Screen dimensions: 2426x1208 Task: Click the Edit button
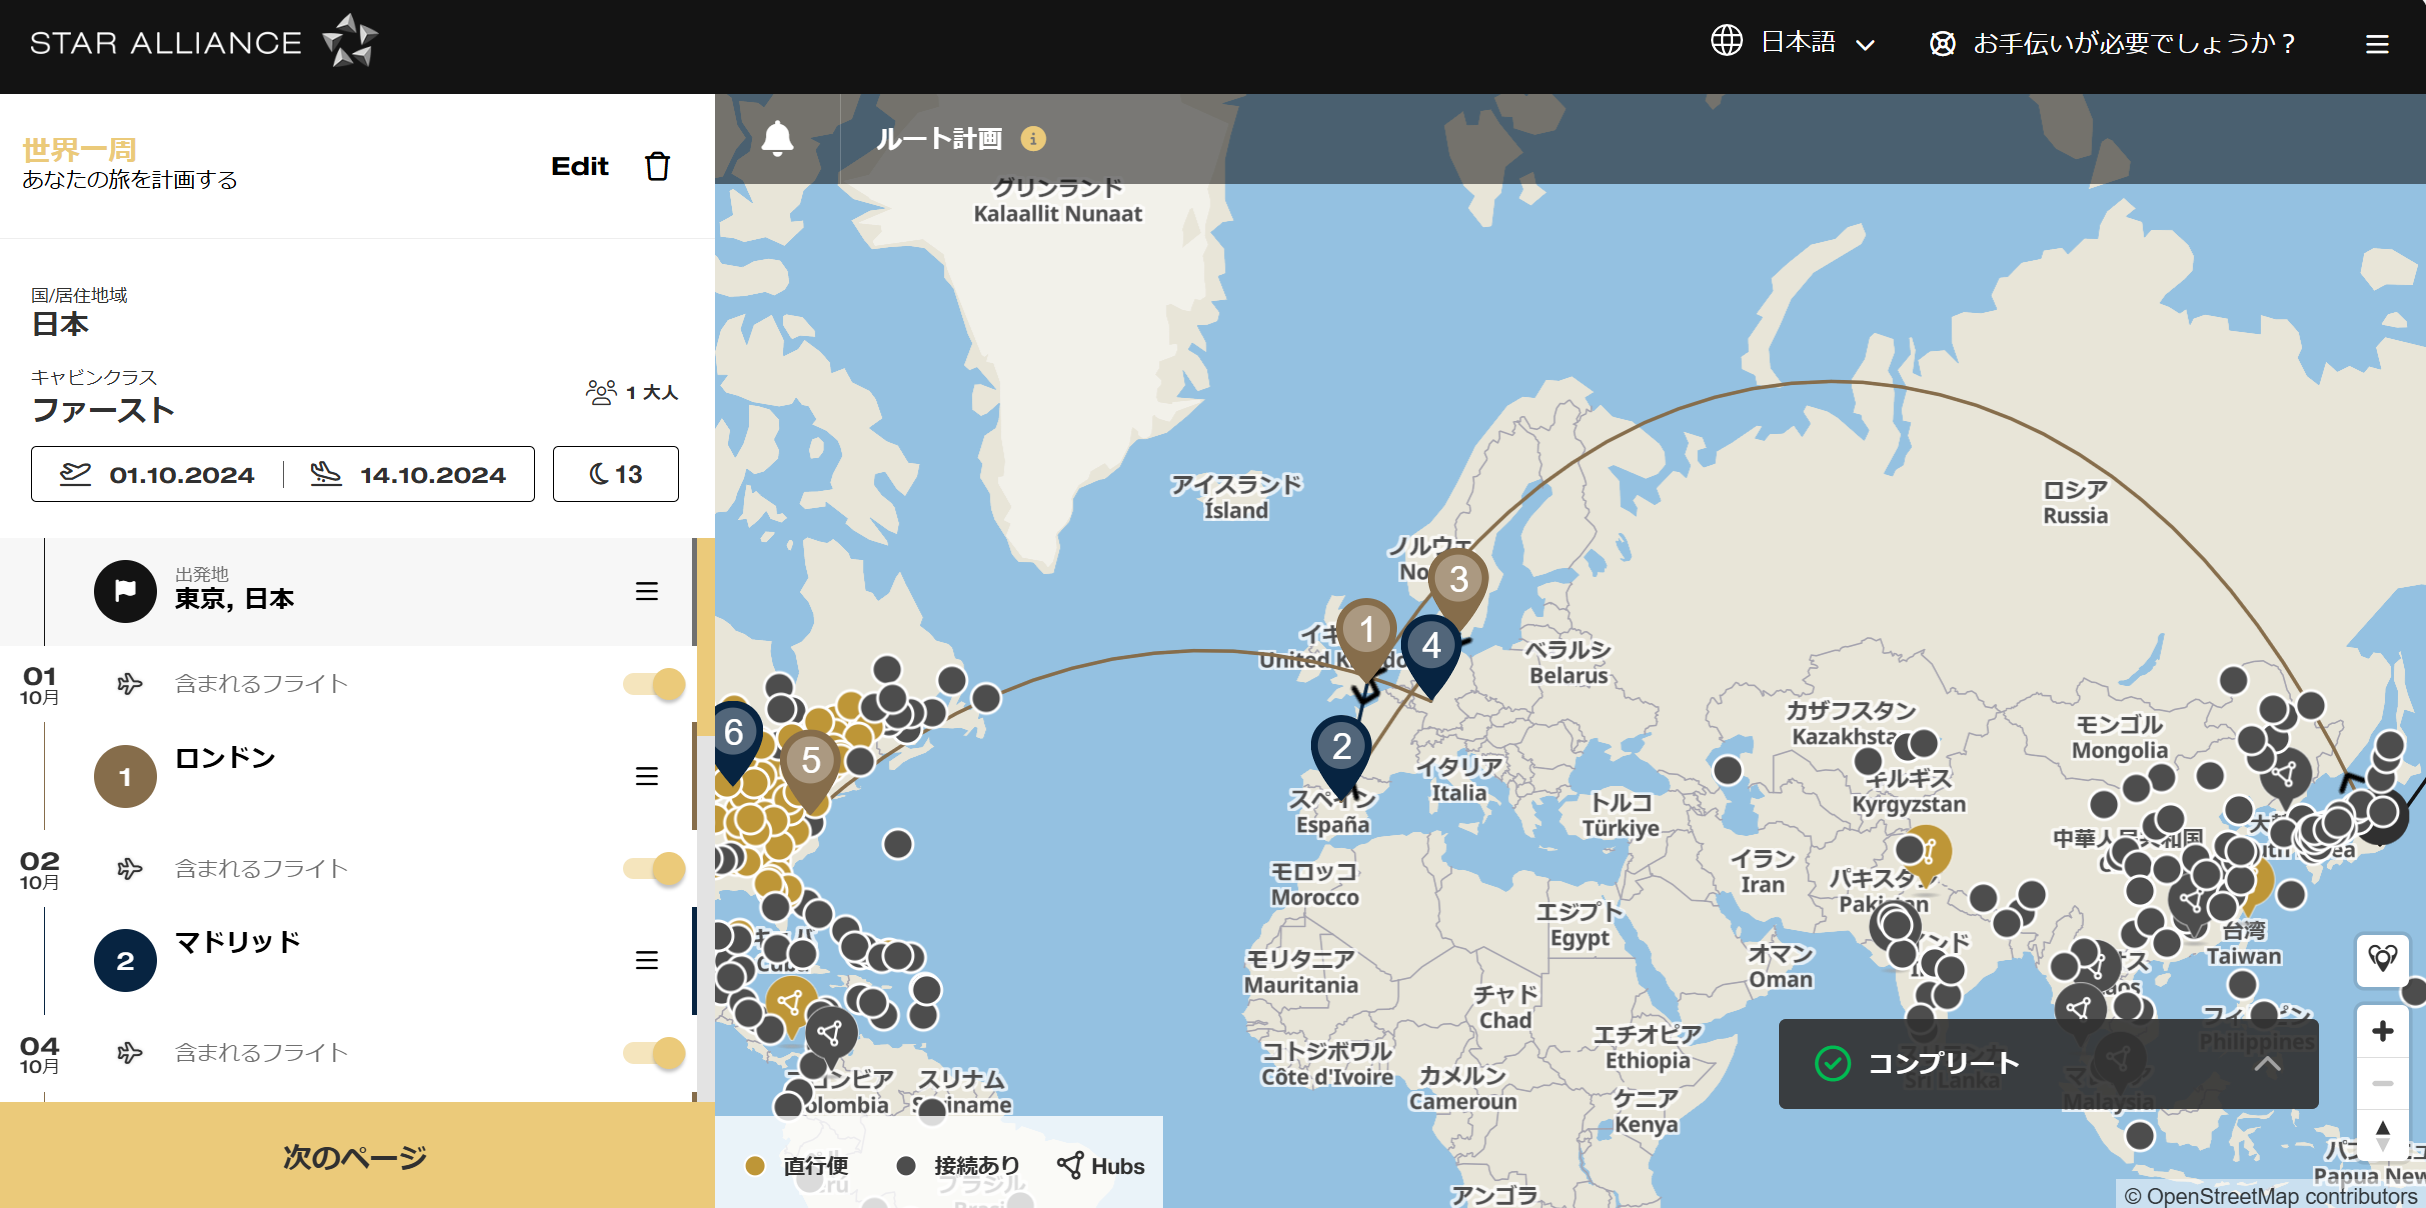tap(579, 166)
